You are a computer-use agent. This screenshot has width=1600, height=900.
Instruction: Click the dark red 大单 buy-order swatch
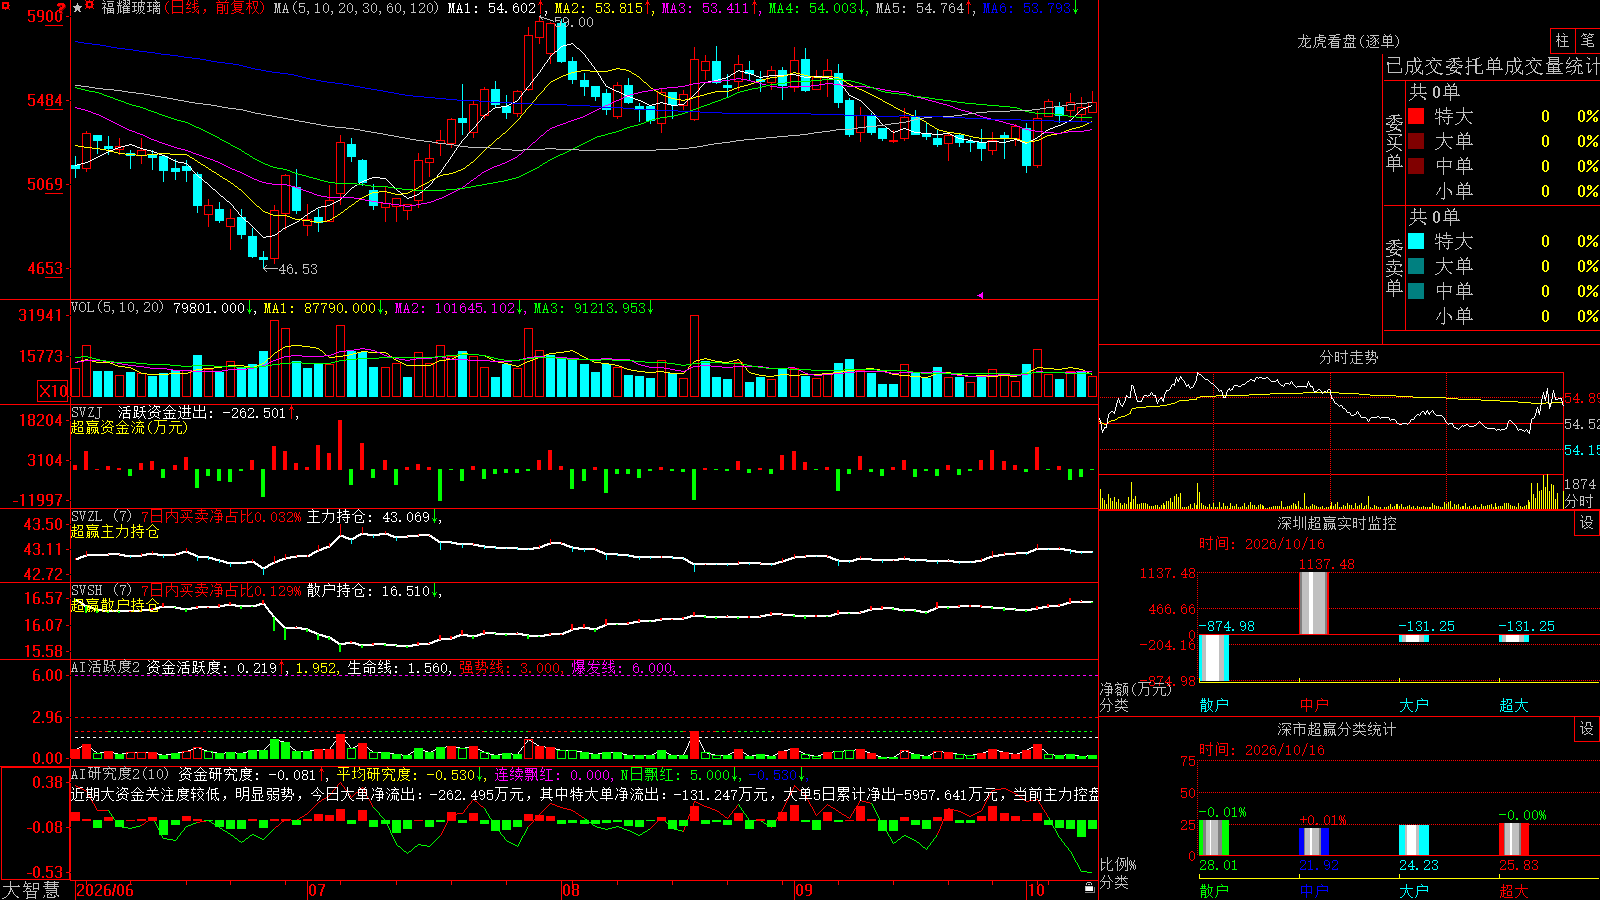click(x=1416, y=141)
